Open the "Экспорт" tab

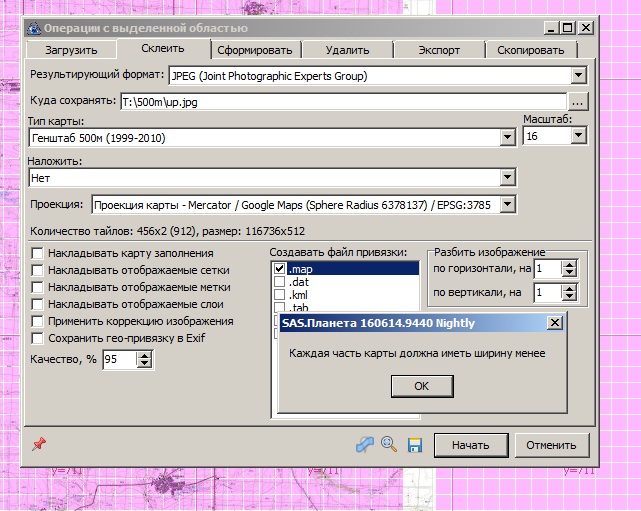coord(437,50)
